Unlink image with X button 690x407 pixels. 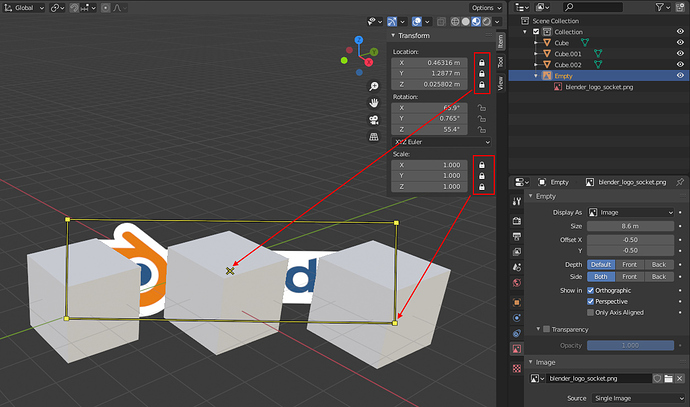tap(680, 378)
